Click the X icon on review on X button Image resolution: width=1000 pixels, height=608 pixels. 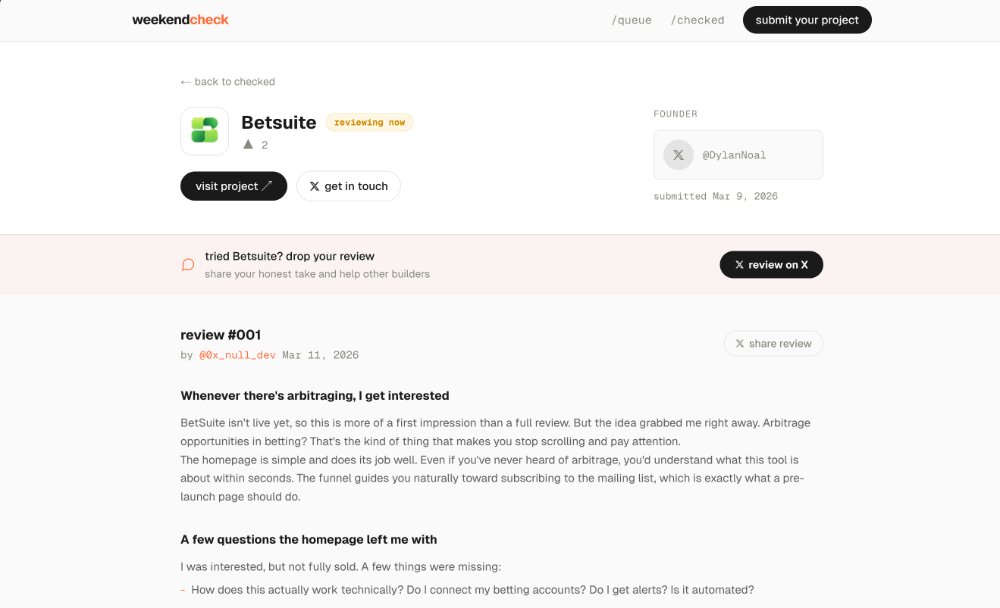(x=739, y=264)
